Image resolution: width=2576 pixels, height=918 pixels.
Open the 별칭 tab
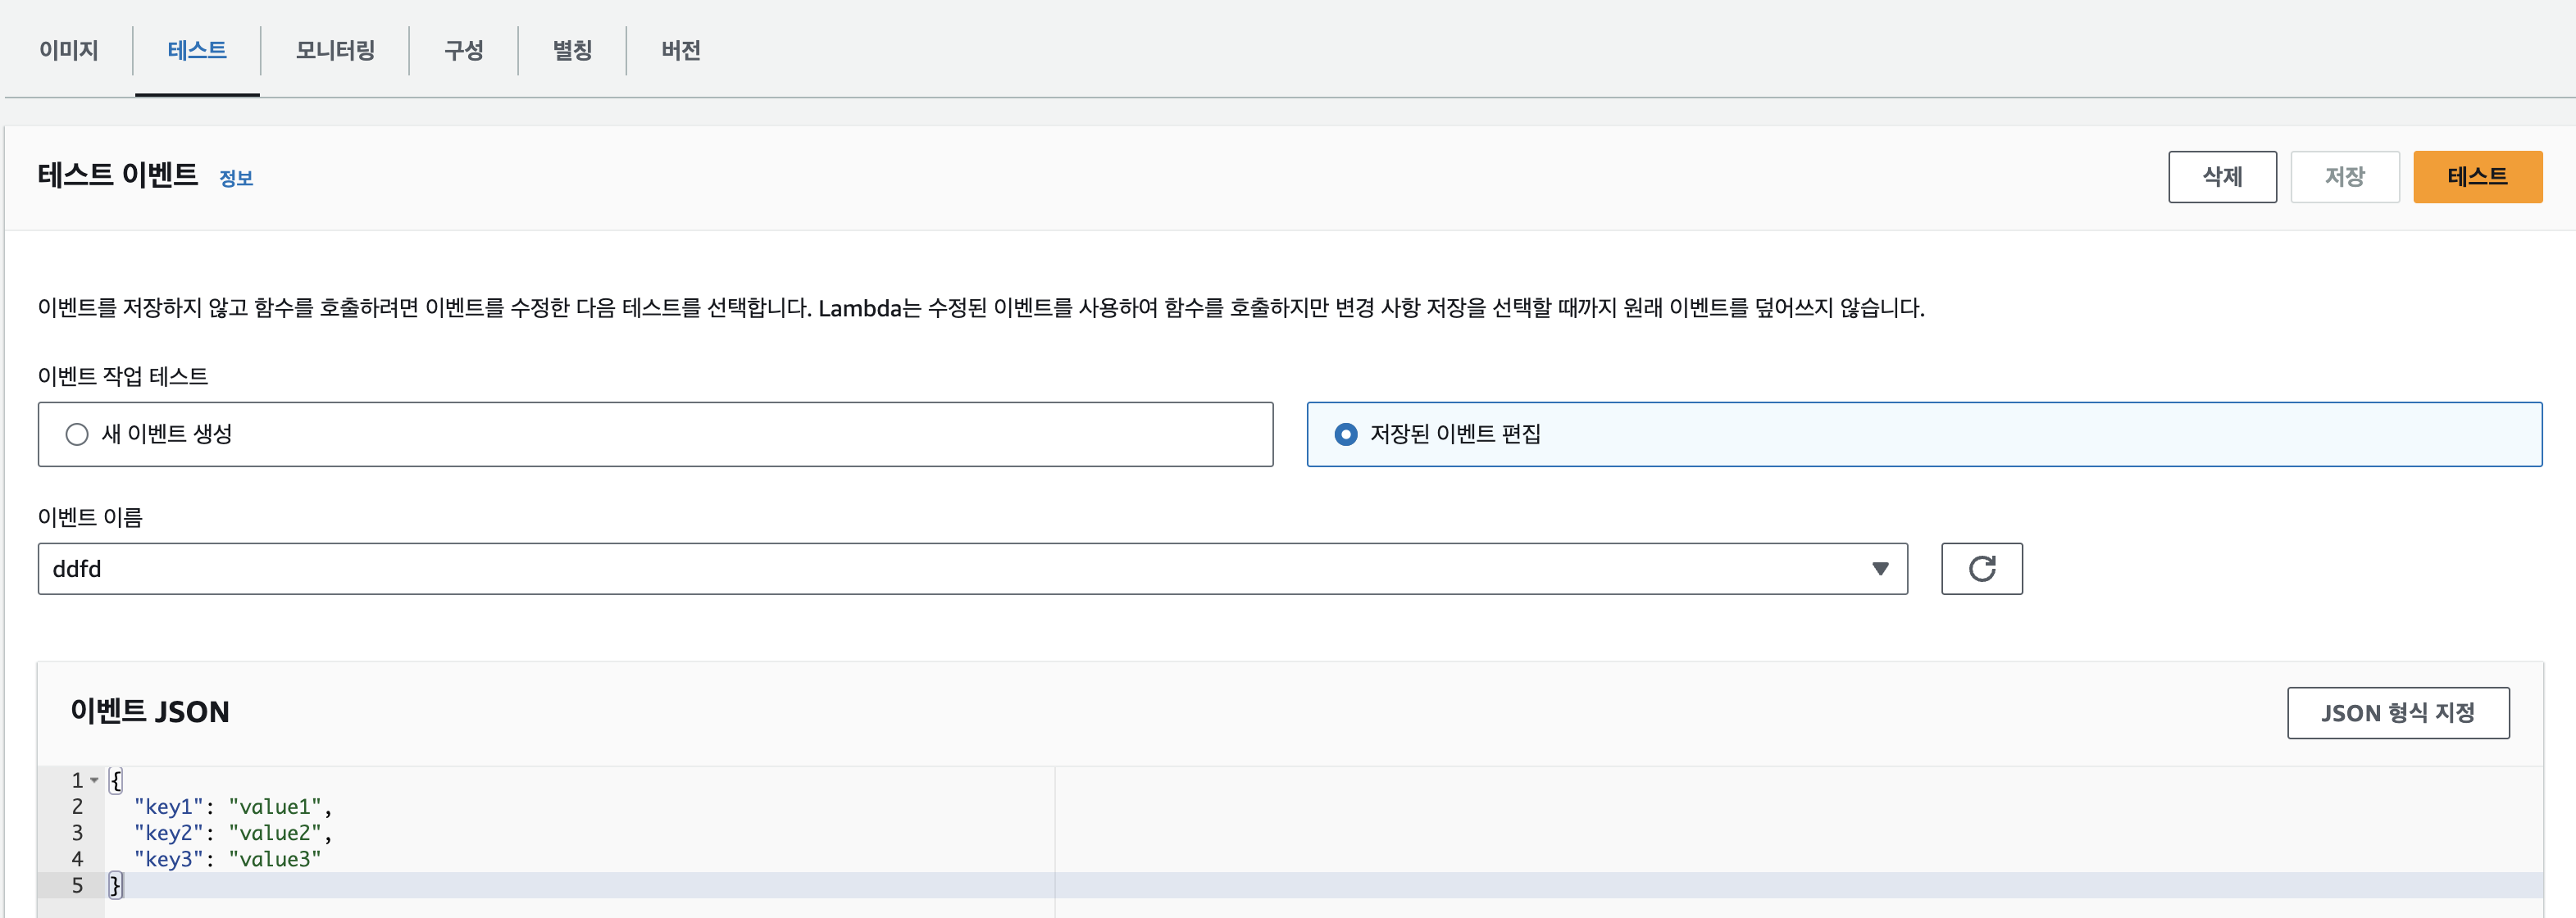click(572, 50)
